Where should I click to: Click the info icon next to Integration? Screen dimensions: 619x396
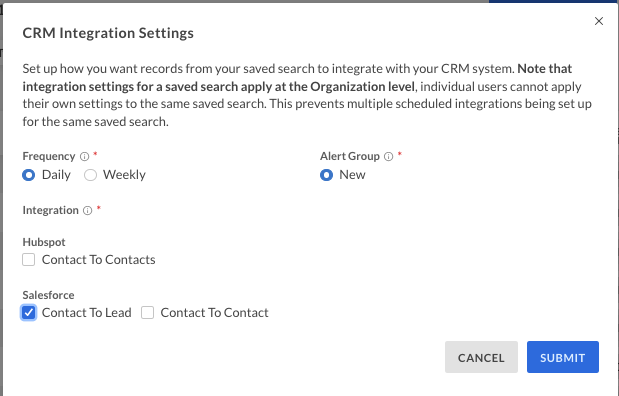pos(88,211)
